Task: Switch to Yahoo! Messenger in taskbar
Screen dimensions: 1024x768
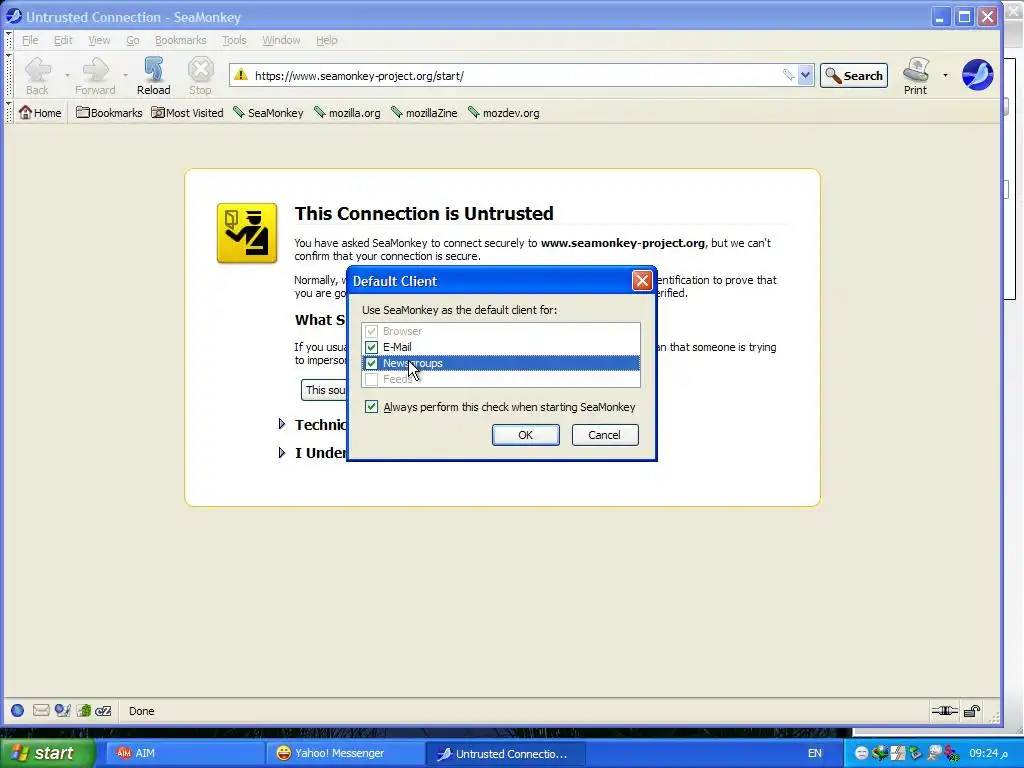Action: tap(345, 753)
